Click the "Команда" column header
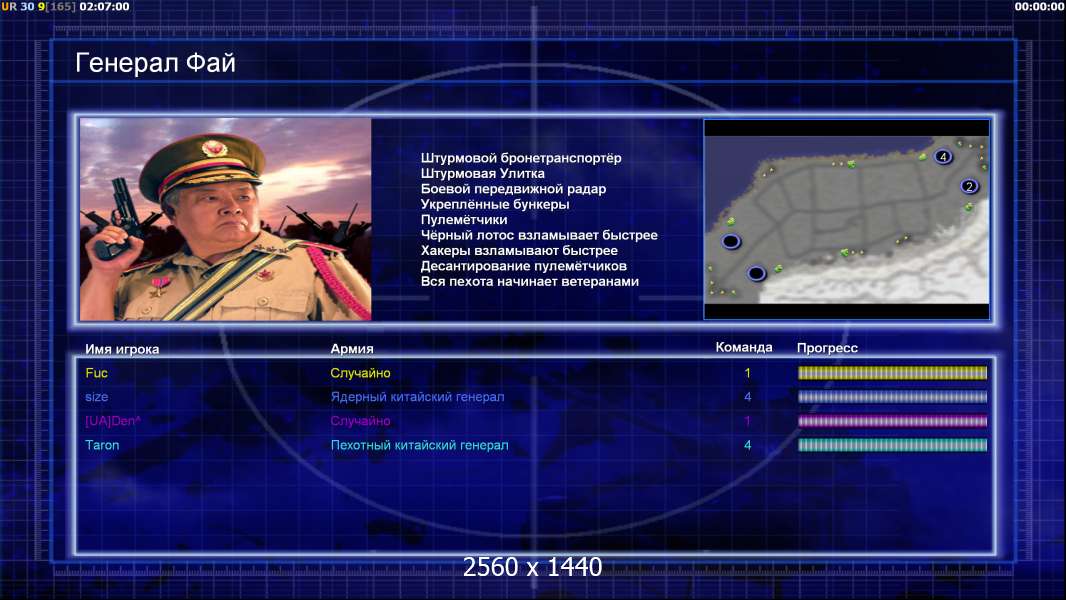 pyautogui.click(x=744, y=347)
